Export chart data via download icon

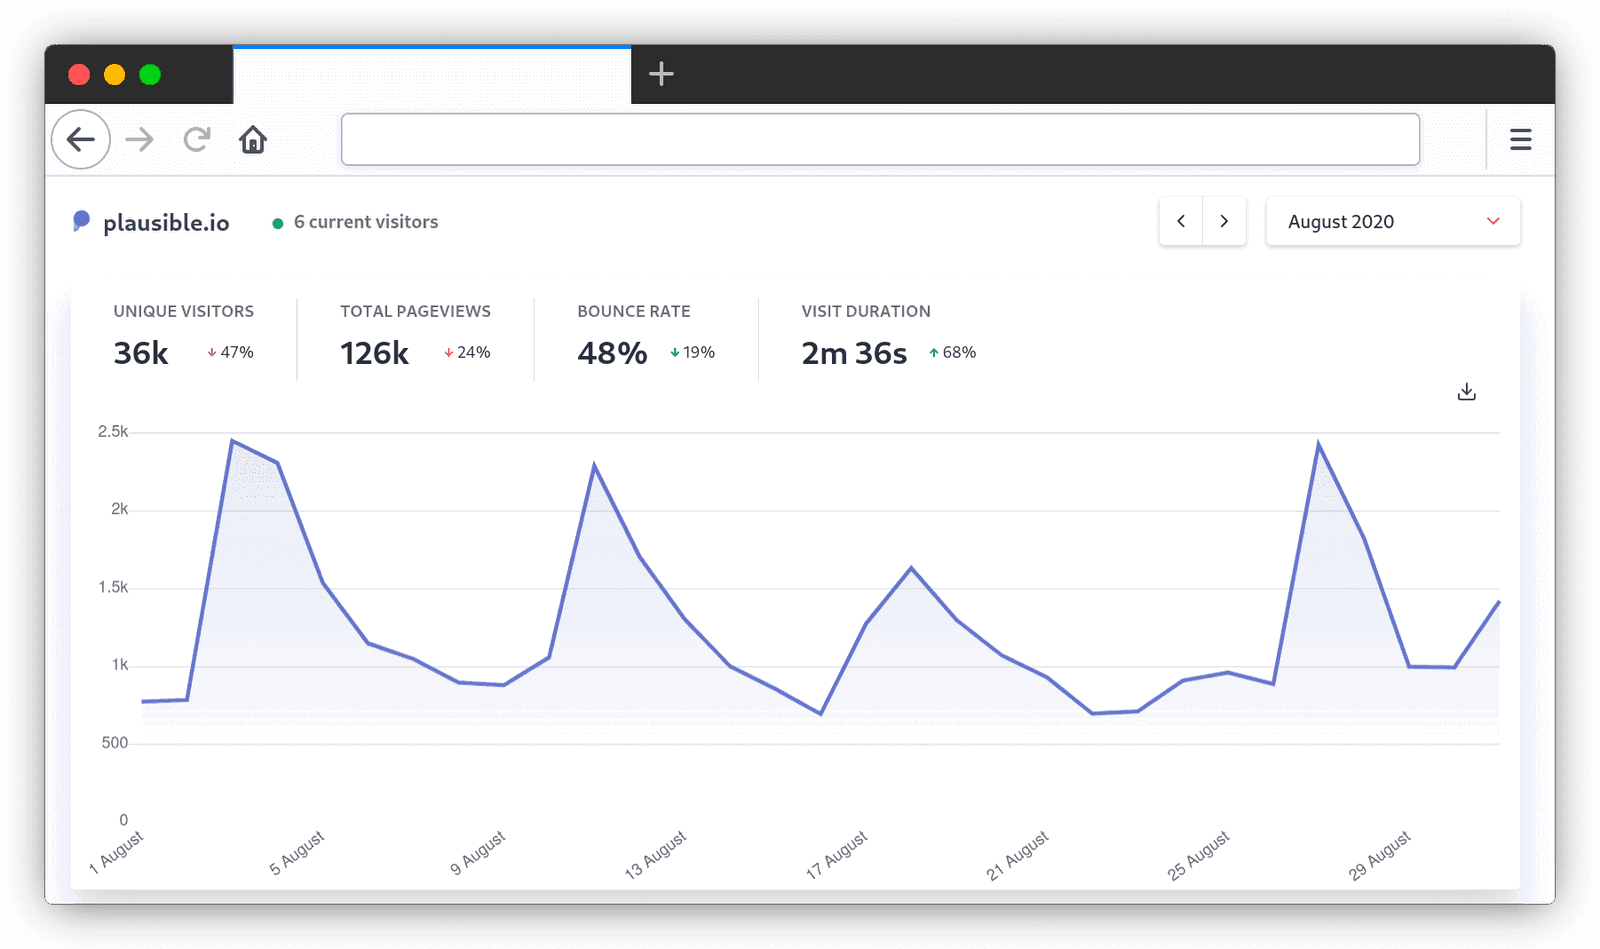coord(1466,391)
